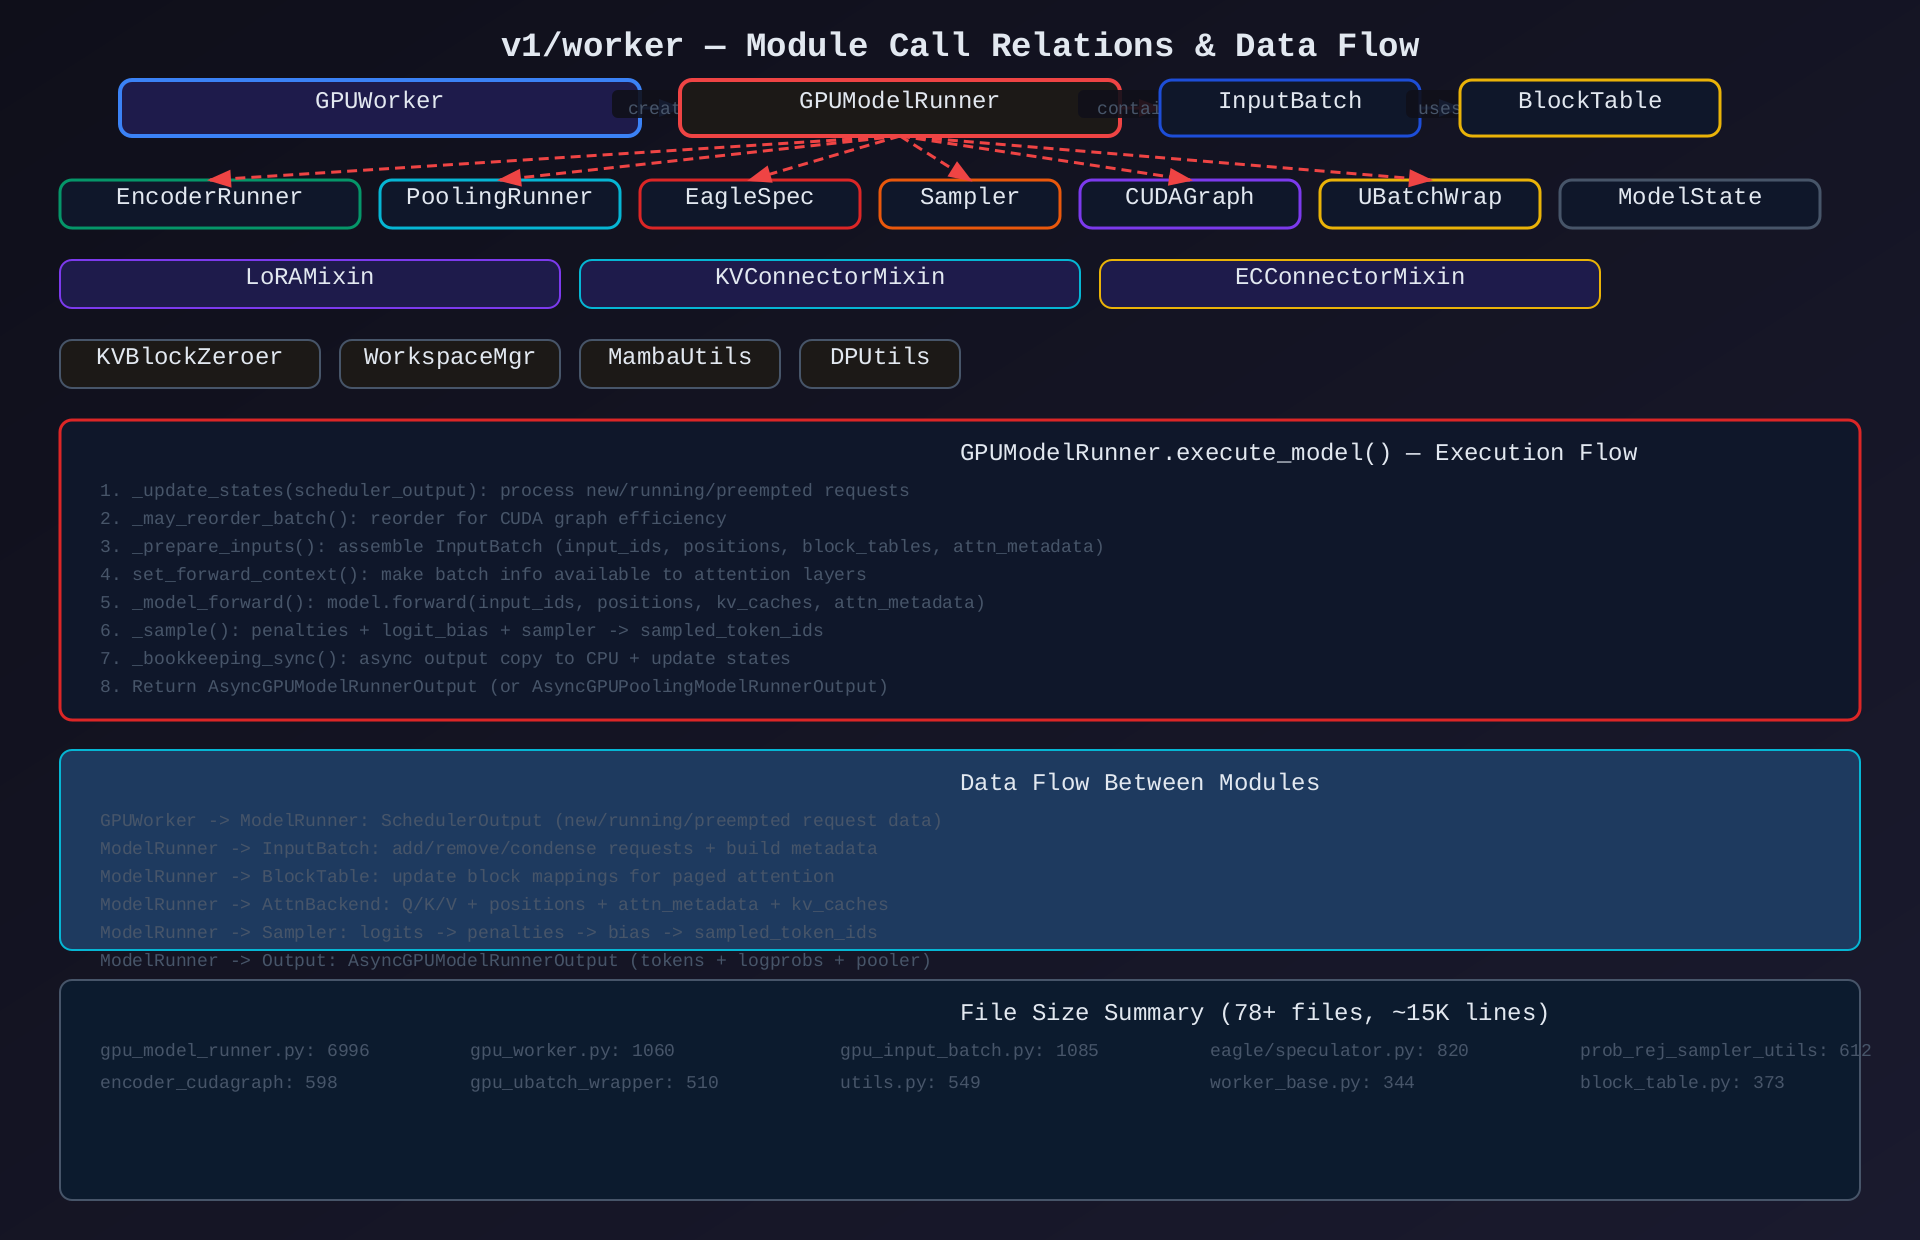Click the ModelState node
The height and width of the screenshot is (1240, 1920).
click(x=1689, y=203)
